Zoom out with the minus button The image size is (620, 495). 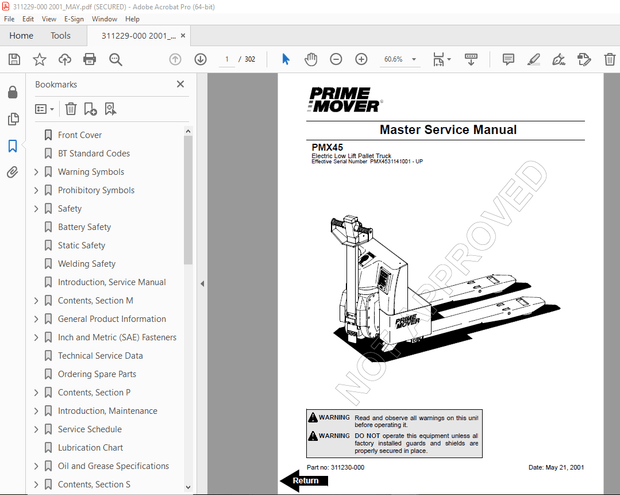[x=336, y=59]
